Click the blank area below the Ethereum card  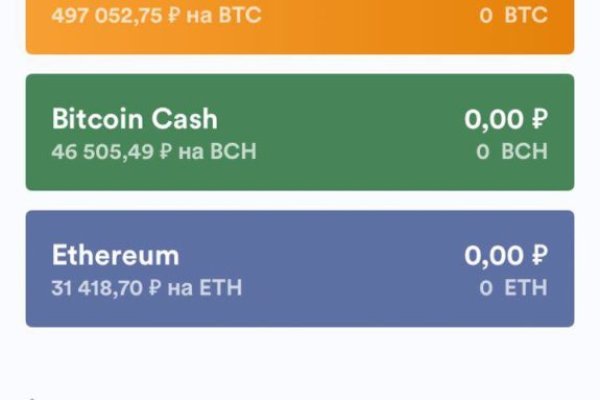300,362
